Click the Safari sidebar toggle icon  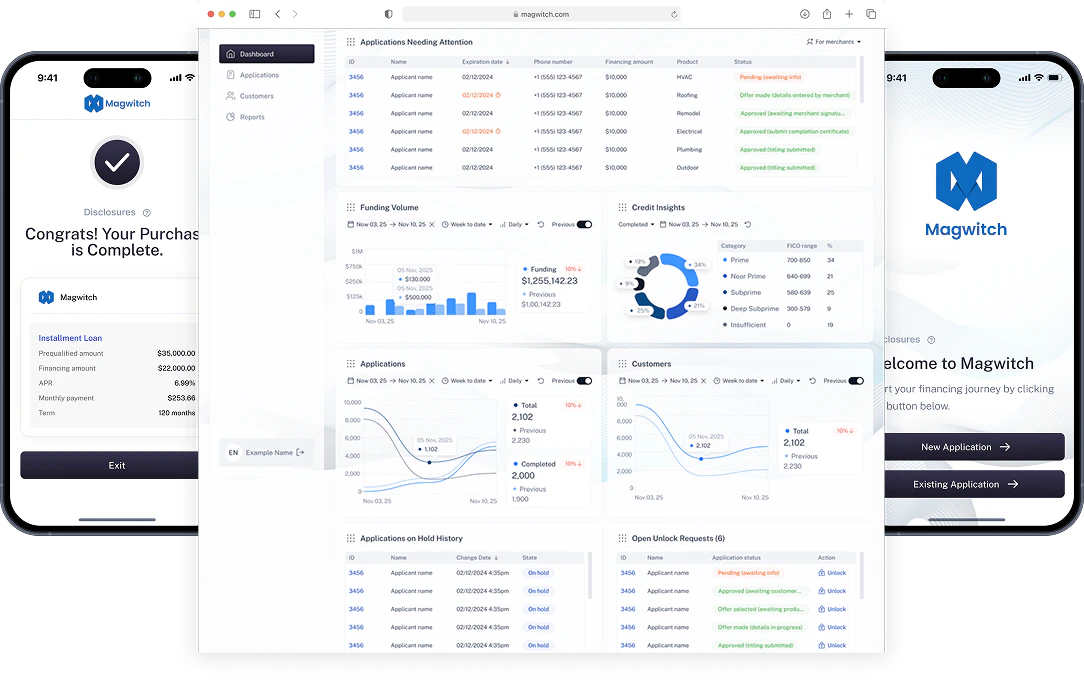255,14
